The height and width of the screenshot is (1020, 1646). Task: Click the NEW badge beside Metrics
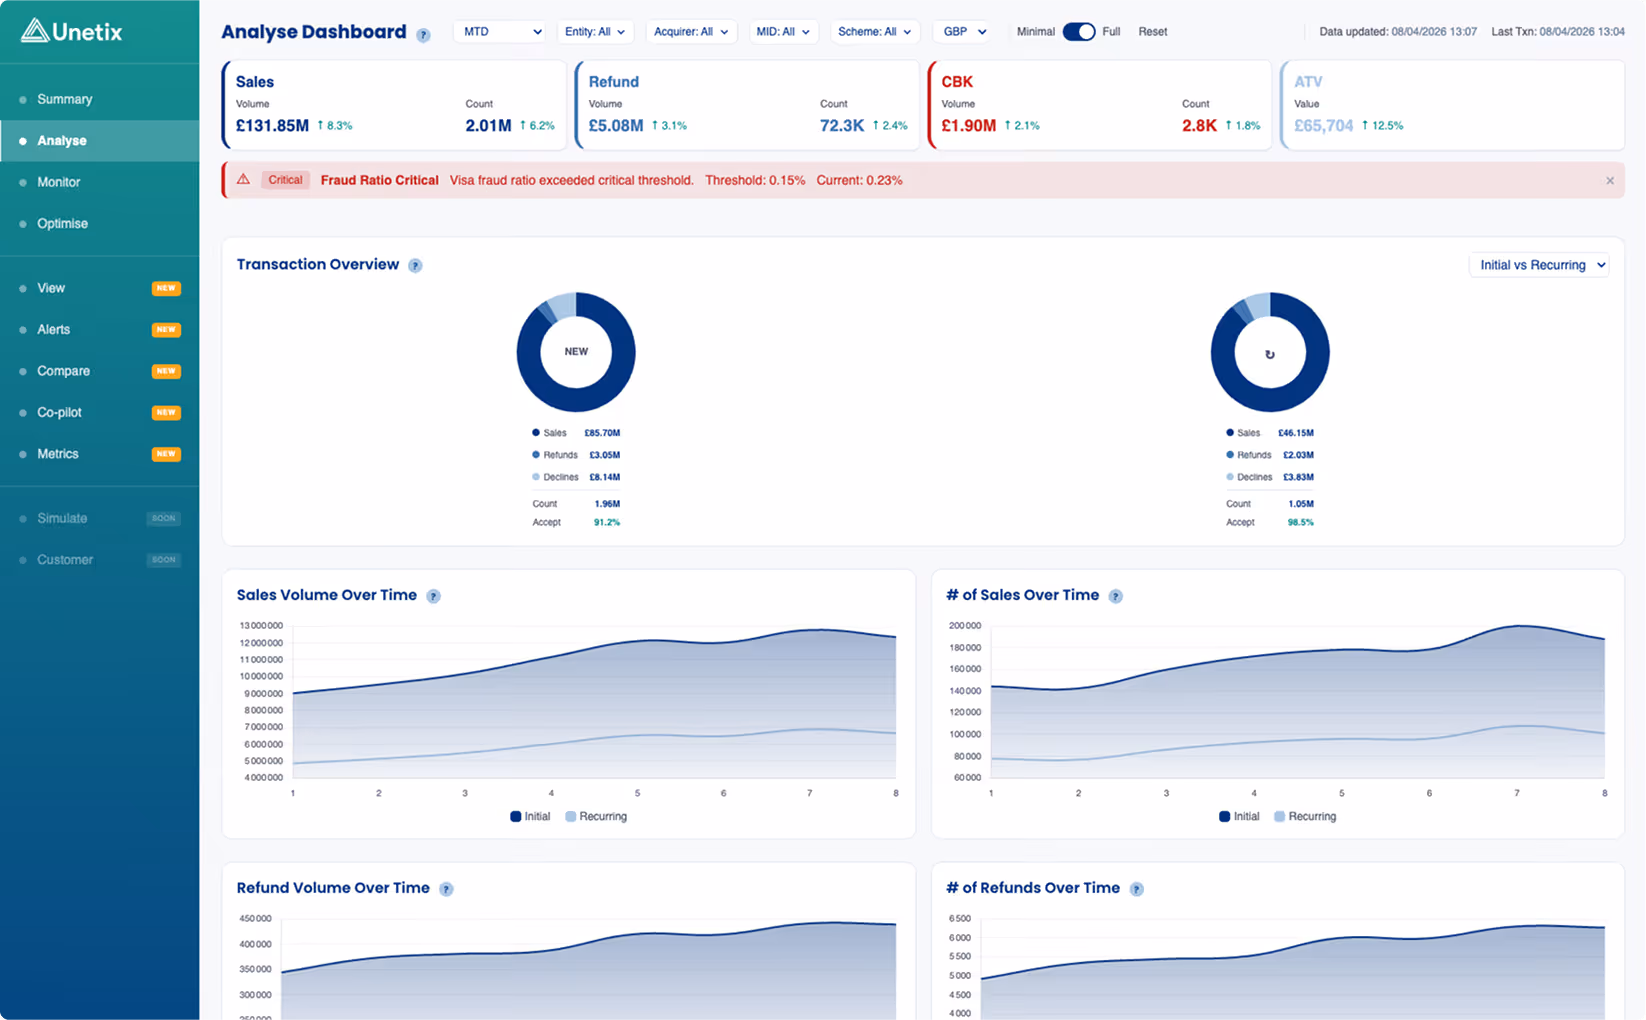click(166, 454)
